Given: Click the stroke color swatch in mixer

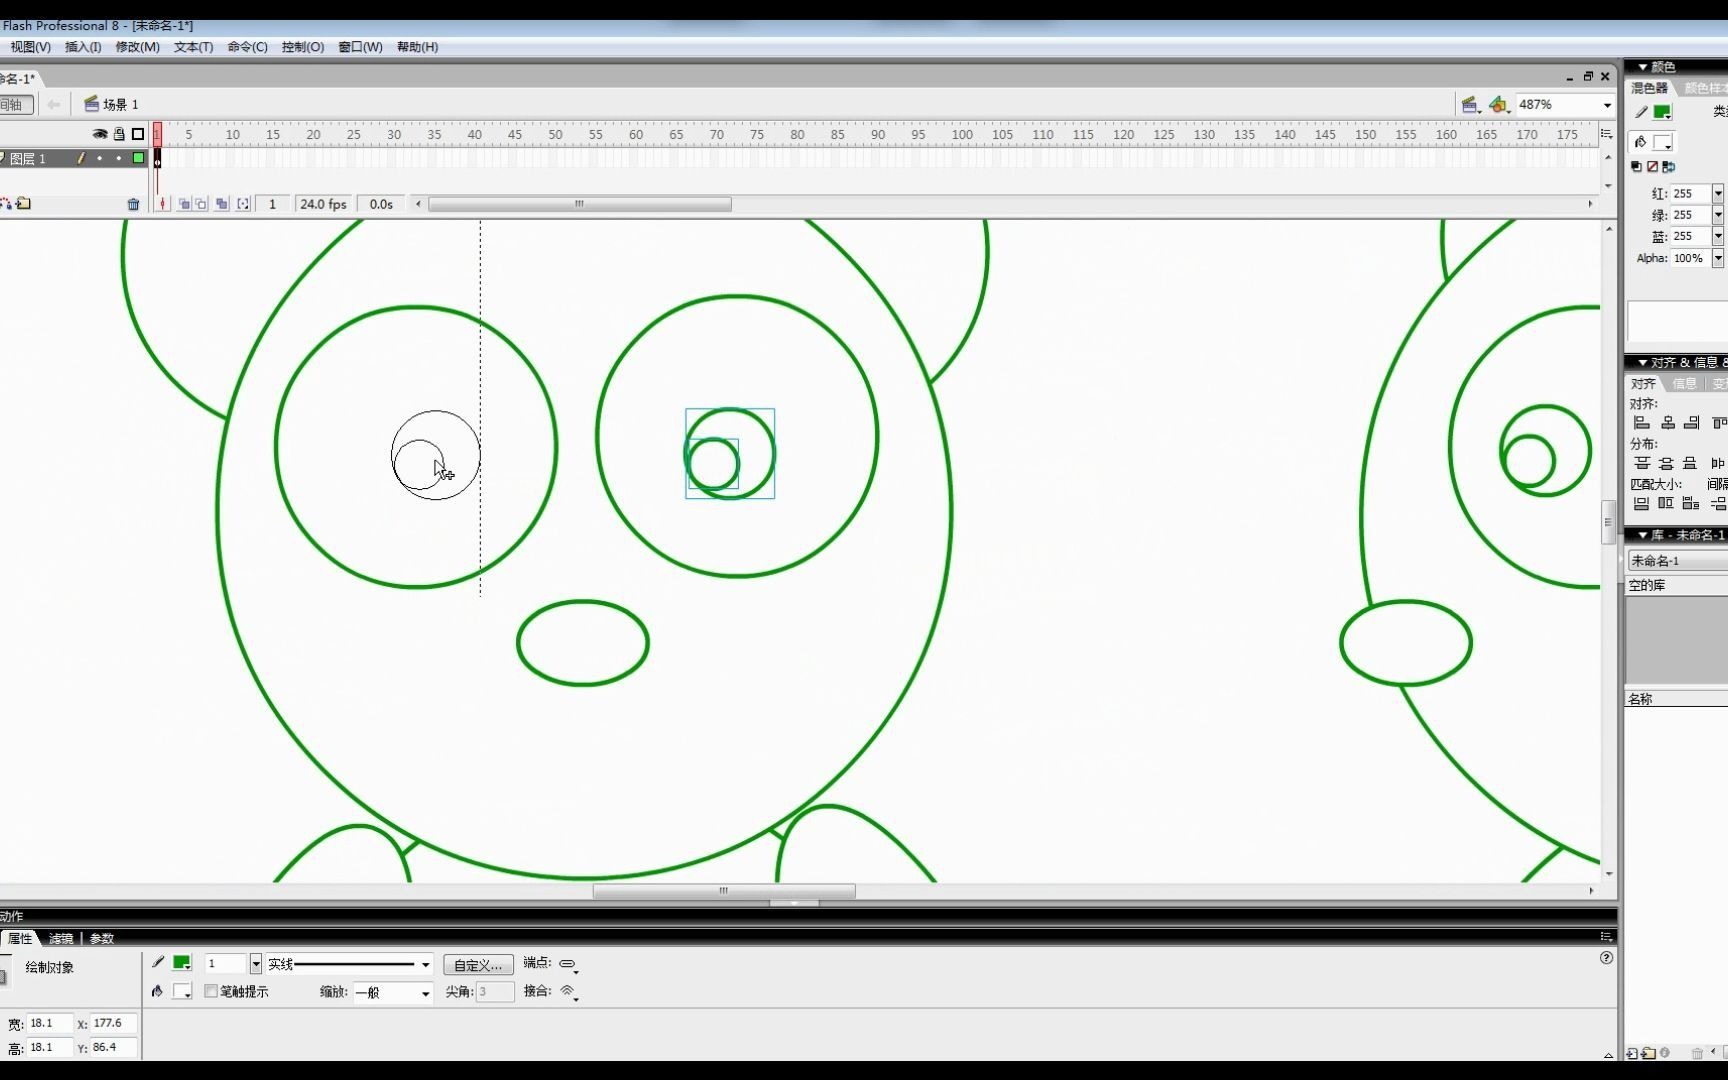Looking at the screenshot, I should coord(1662,112).
